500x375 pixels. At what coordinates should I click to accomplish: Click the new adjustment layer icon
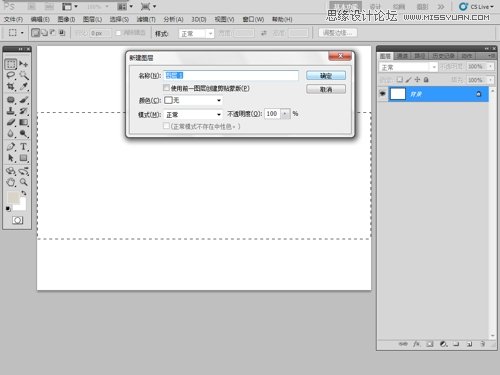coord(443,344)
